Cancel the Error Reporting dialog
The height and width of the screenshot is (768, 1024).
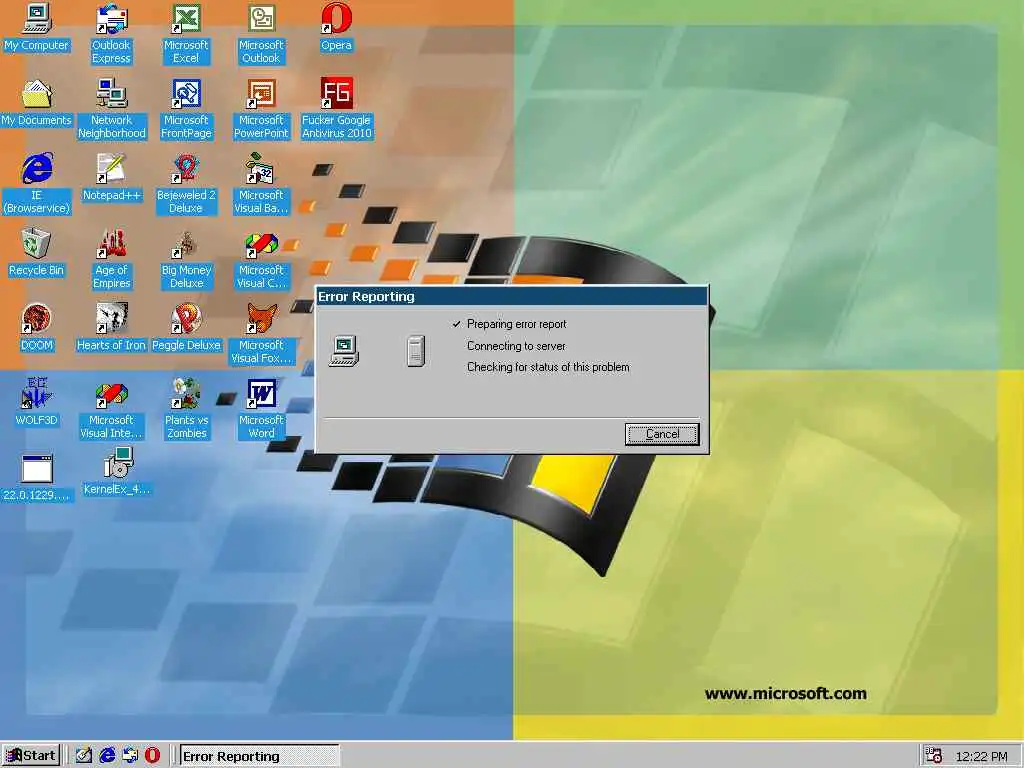662,434
